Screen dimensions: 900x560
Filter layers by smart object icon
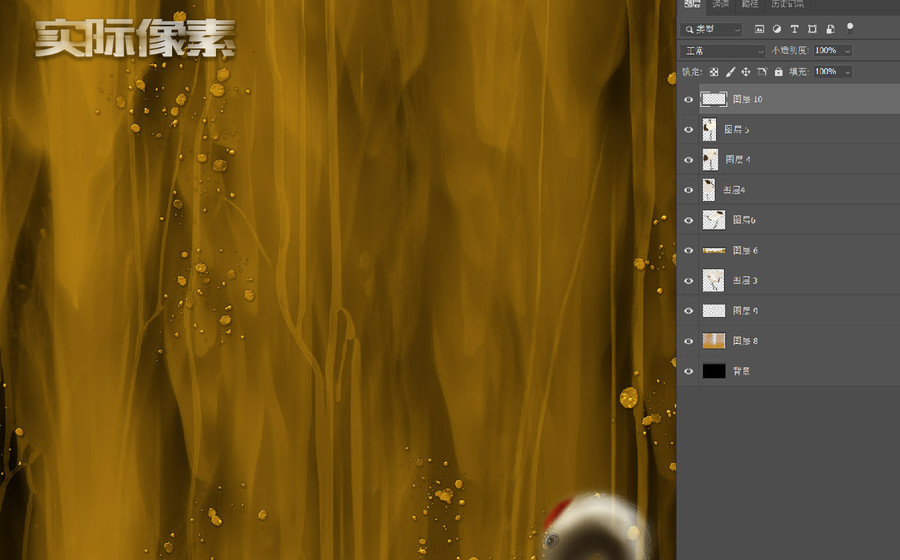(830, 29)
